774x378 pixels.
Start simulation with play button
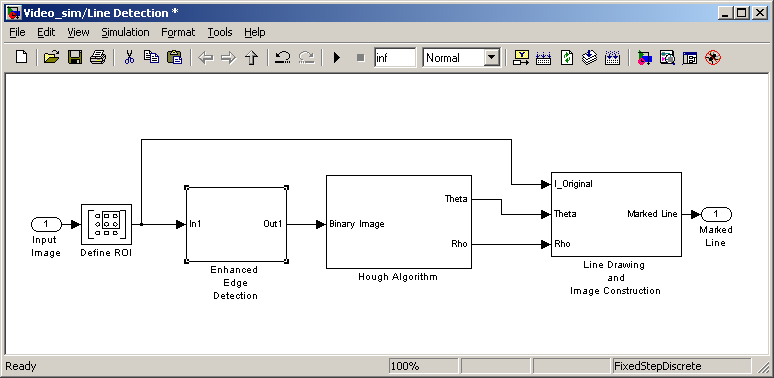[337, 58]
